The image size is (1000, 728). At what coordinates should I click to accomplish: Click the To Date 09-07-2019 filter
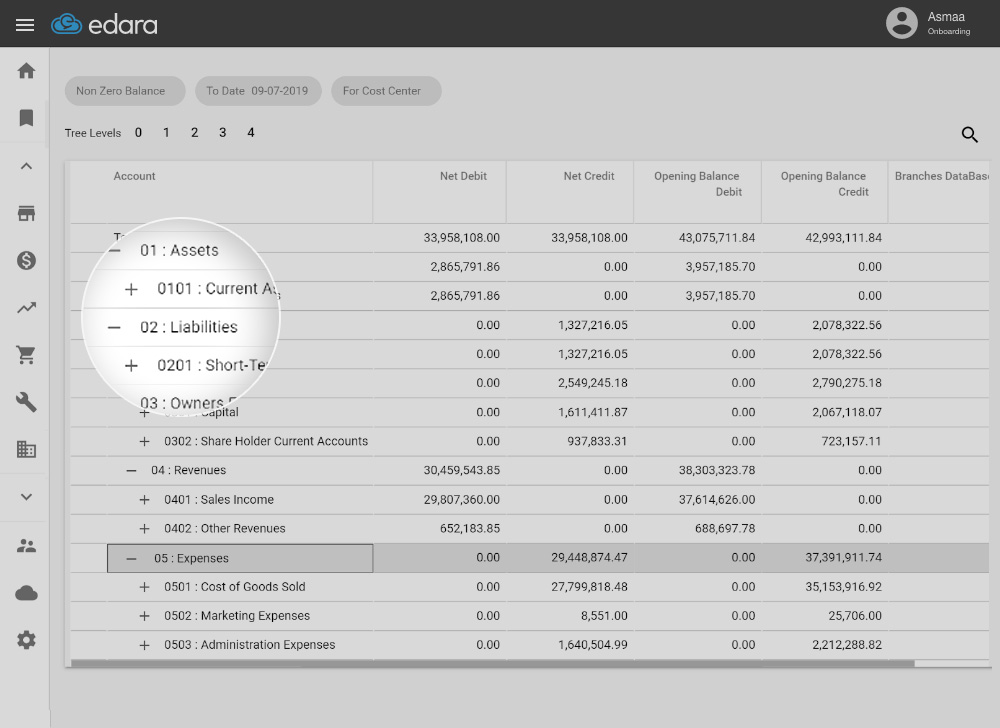click(258, 91)
